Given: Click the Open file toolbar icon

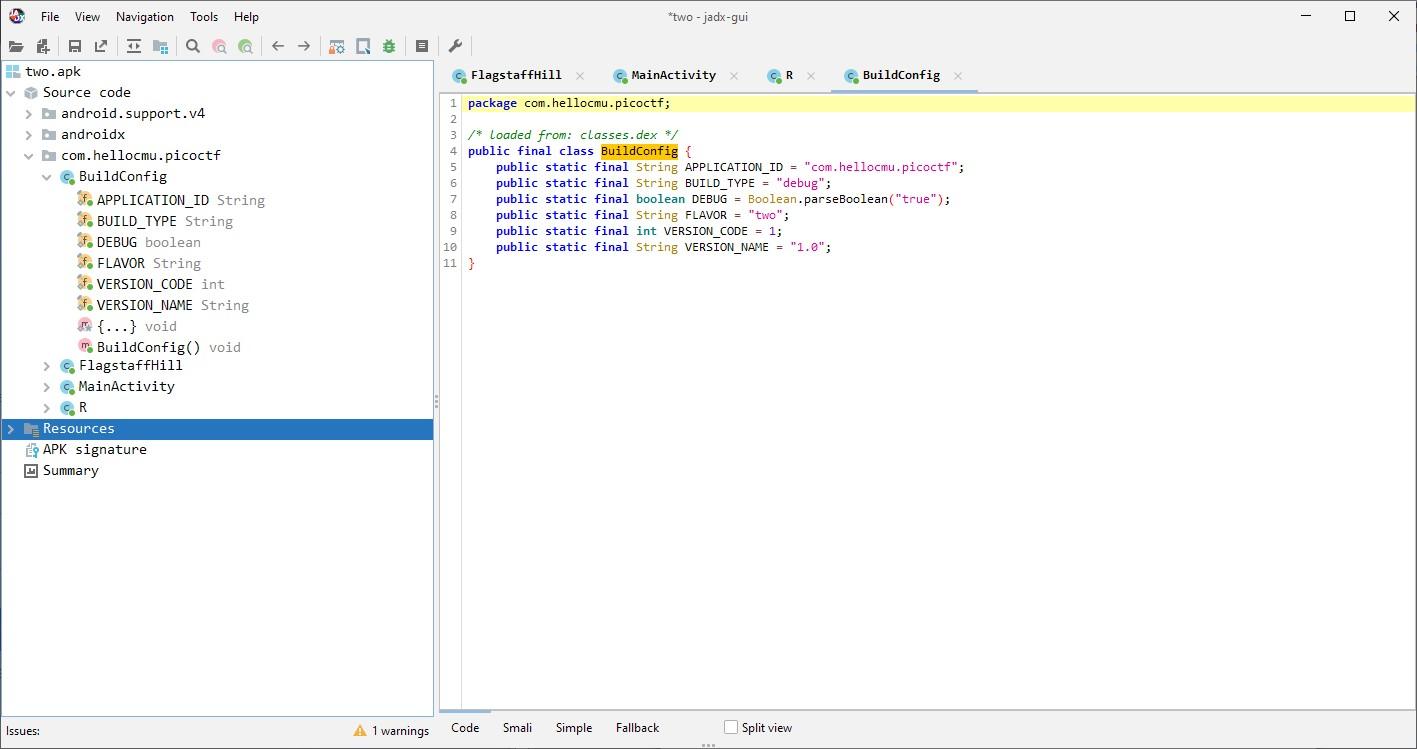Looking at the screenshot, I should click(x=16, y=46).
